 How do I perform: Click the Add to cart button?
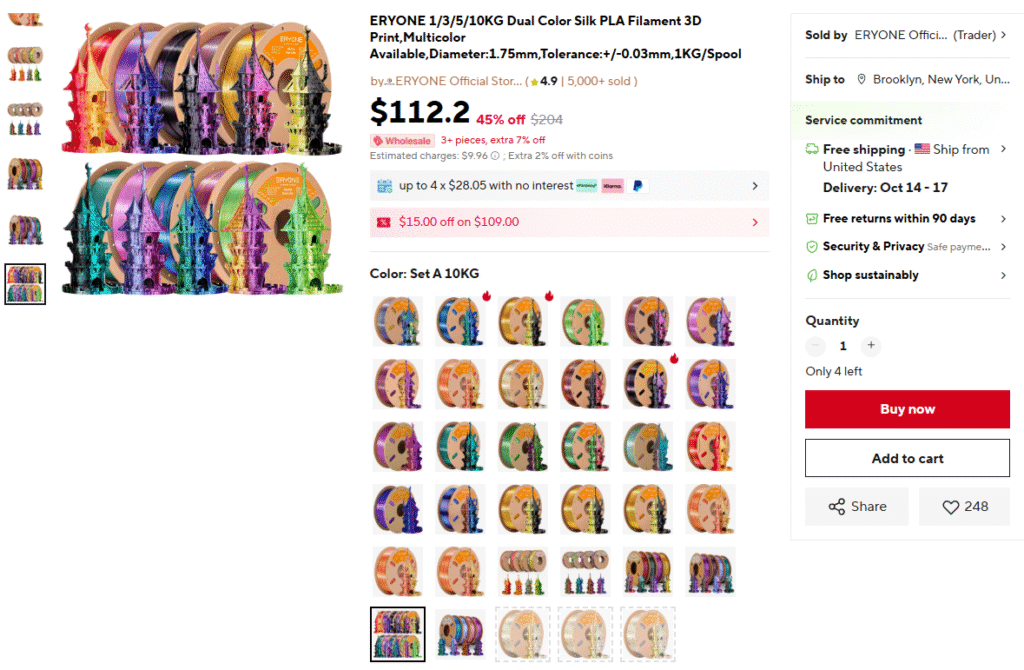907,459
